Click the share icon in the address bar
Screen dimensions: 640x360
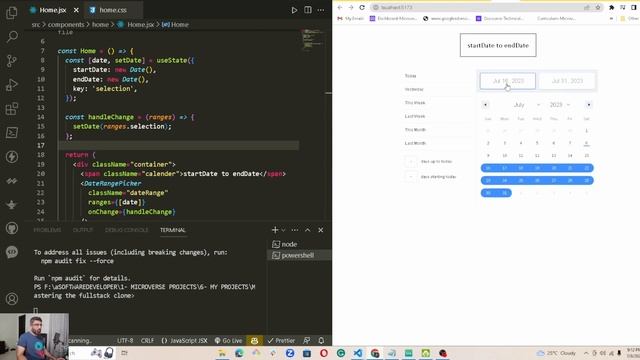pos(587,7)
